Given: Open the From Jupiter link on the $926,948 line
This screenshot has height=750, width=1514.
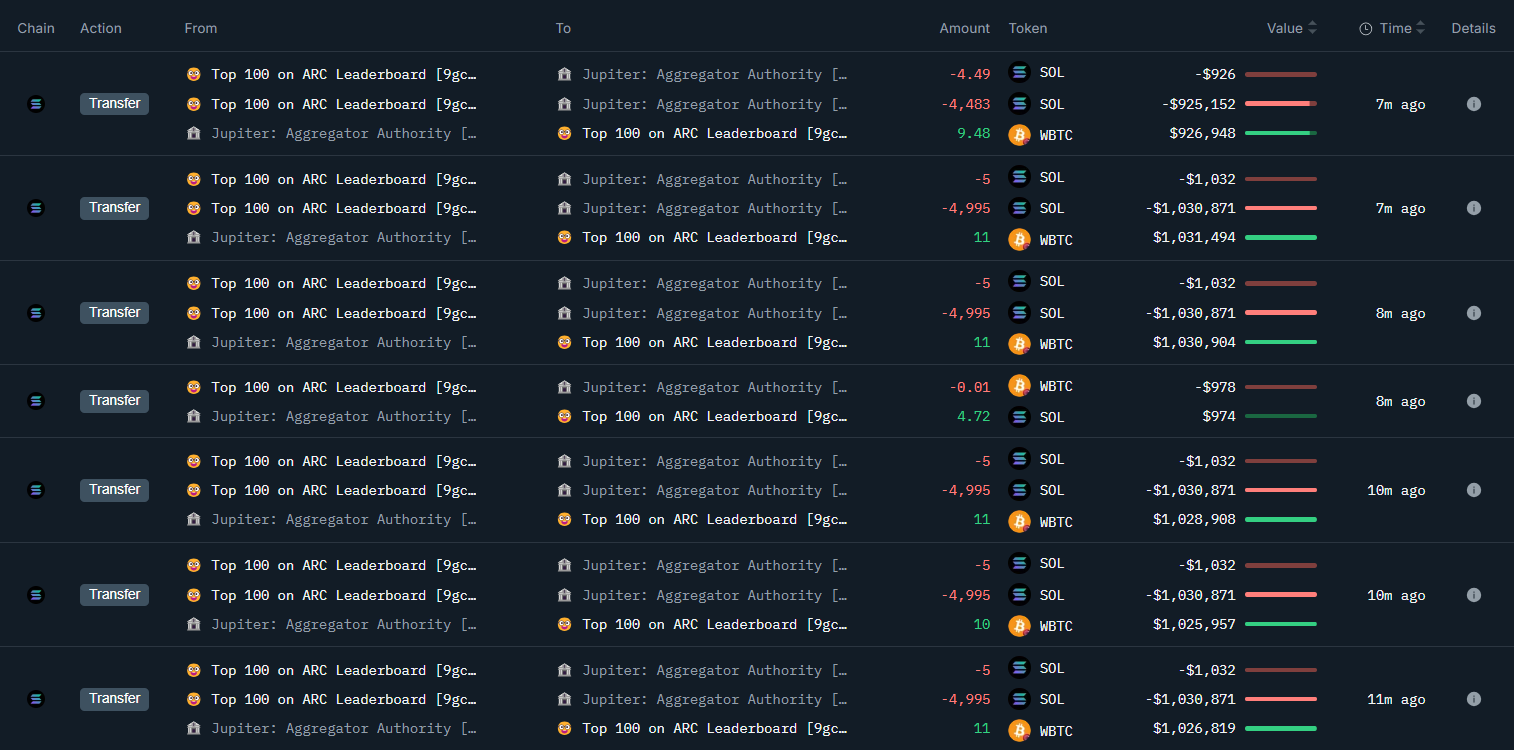Looking at the screenshot, I should 344,133.
